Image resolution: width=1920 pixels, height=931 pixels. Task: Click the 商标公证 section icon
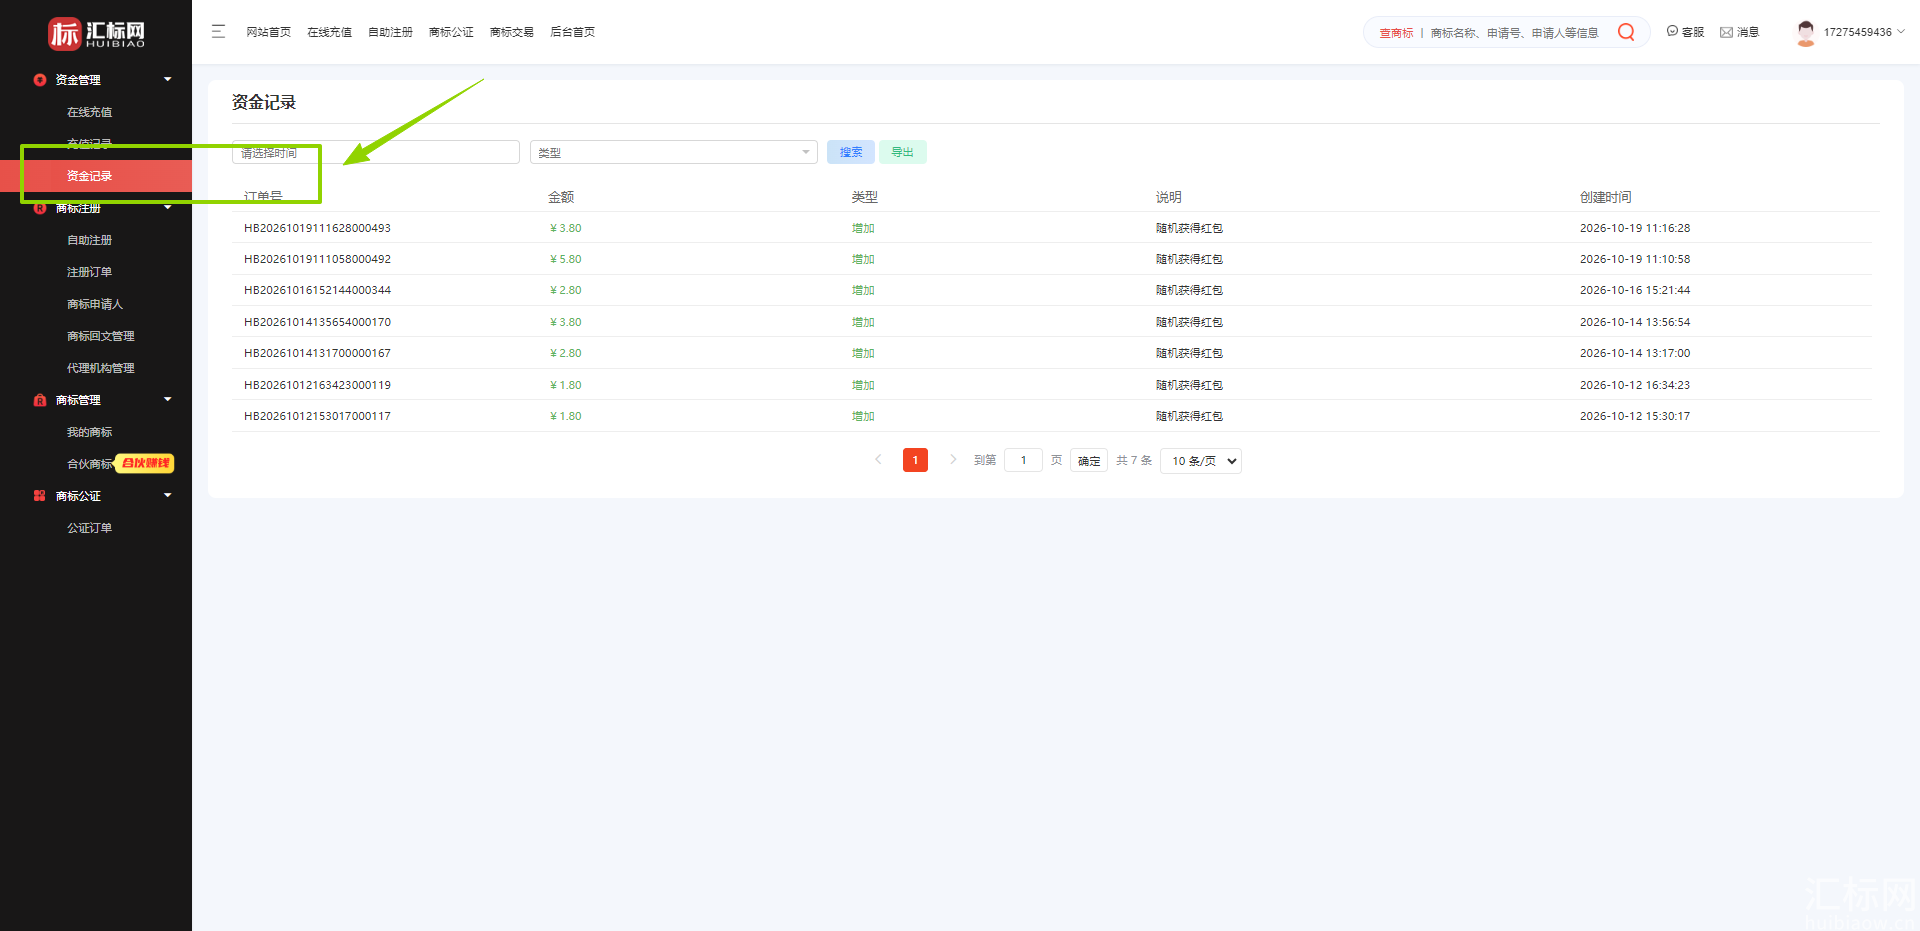tap(40, 496)
